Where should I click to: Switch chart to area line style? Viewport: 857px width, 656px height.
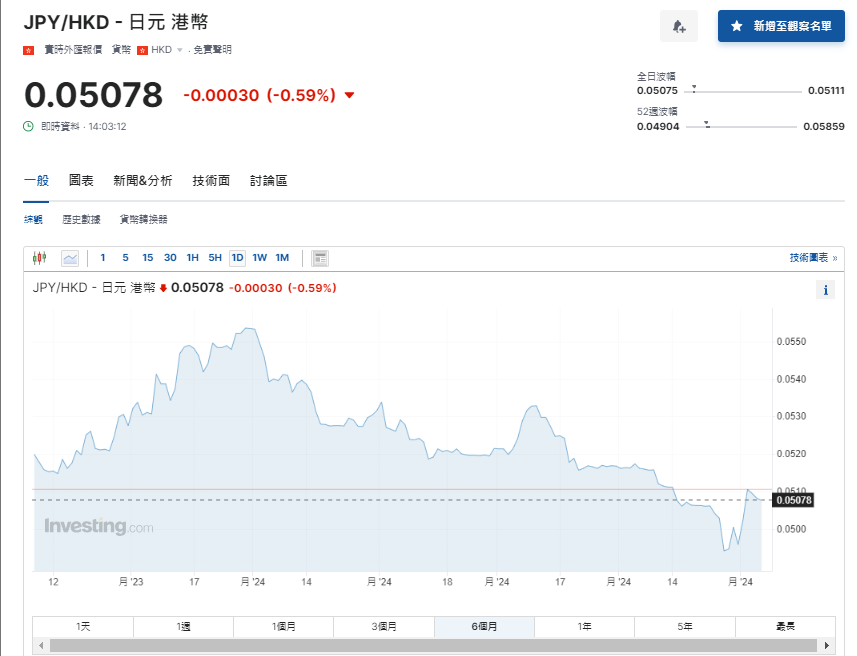pos(68,257)
